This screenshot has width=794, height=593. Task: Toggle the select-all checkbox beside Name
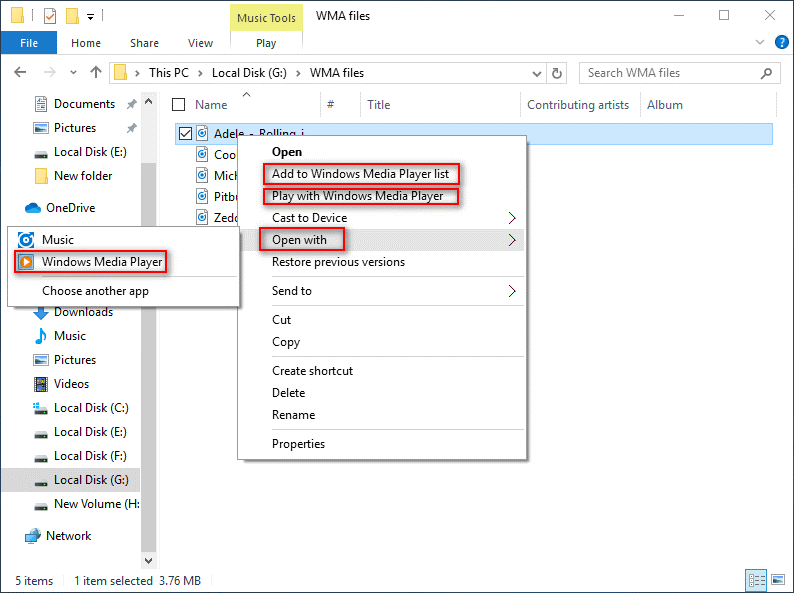179,104
